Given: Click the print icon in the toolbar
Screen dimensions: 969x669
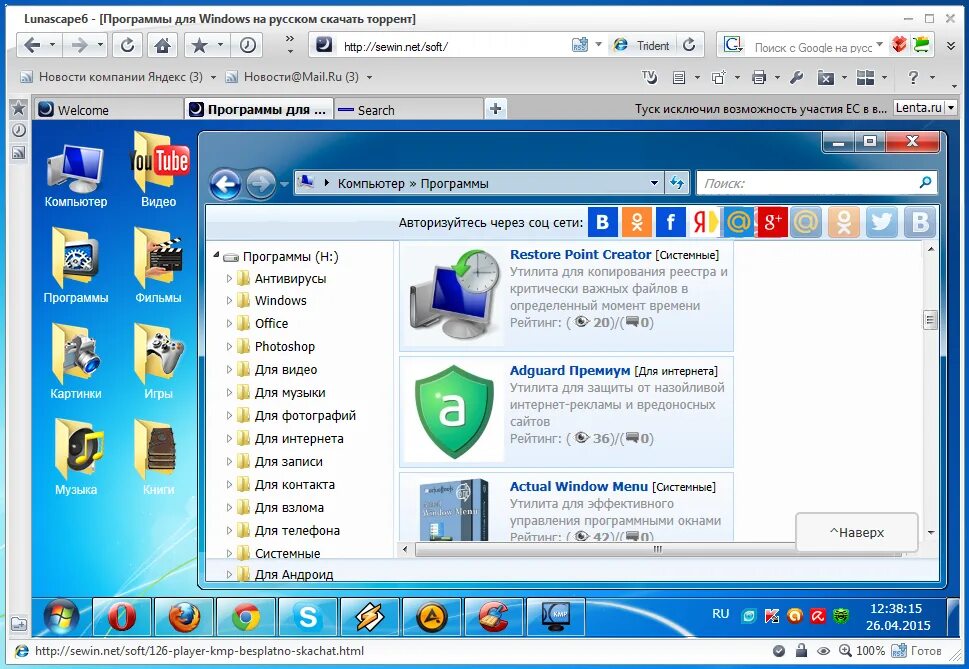Looking at the screenshot, I should tap(759, 77).
